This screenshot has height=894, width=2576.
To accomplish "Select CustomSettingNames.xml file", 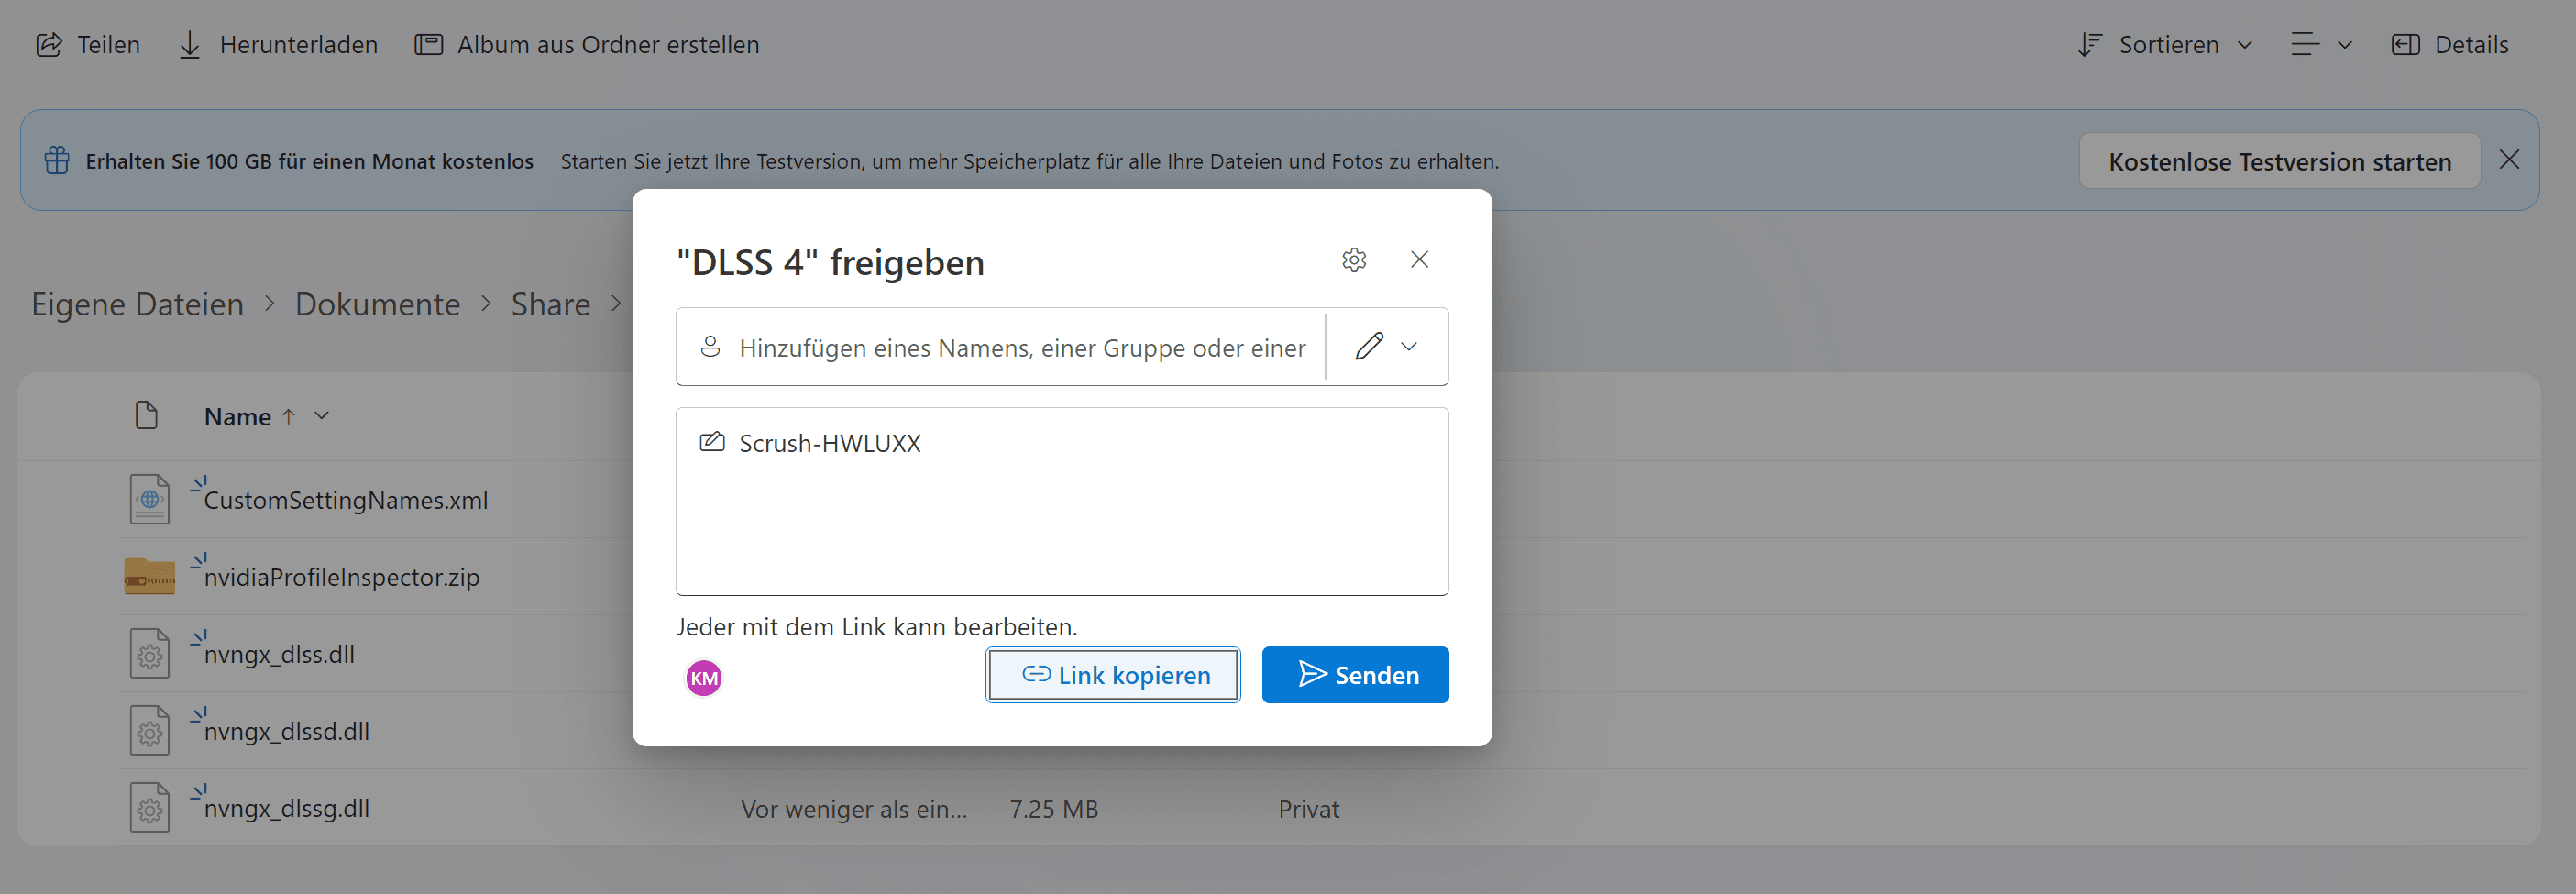I will (x=346, y=500).
